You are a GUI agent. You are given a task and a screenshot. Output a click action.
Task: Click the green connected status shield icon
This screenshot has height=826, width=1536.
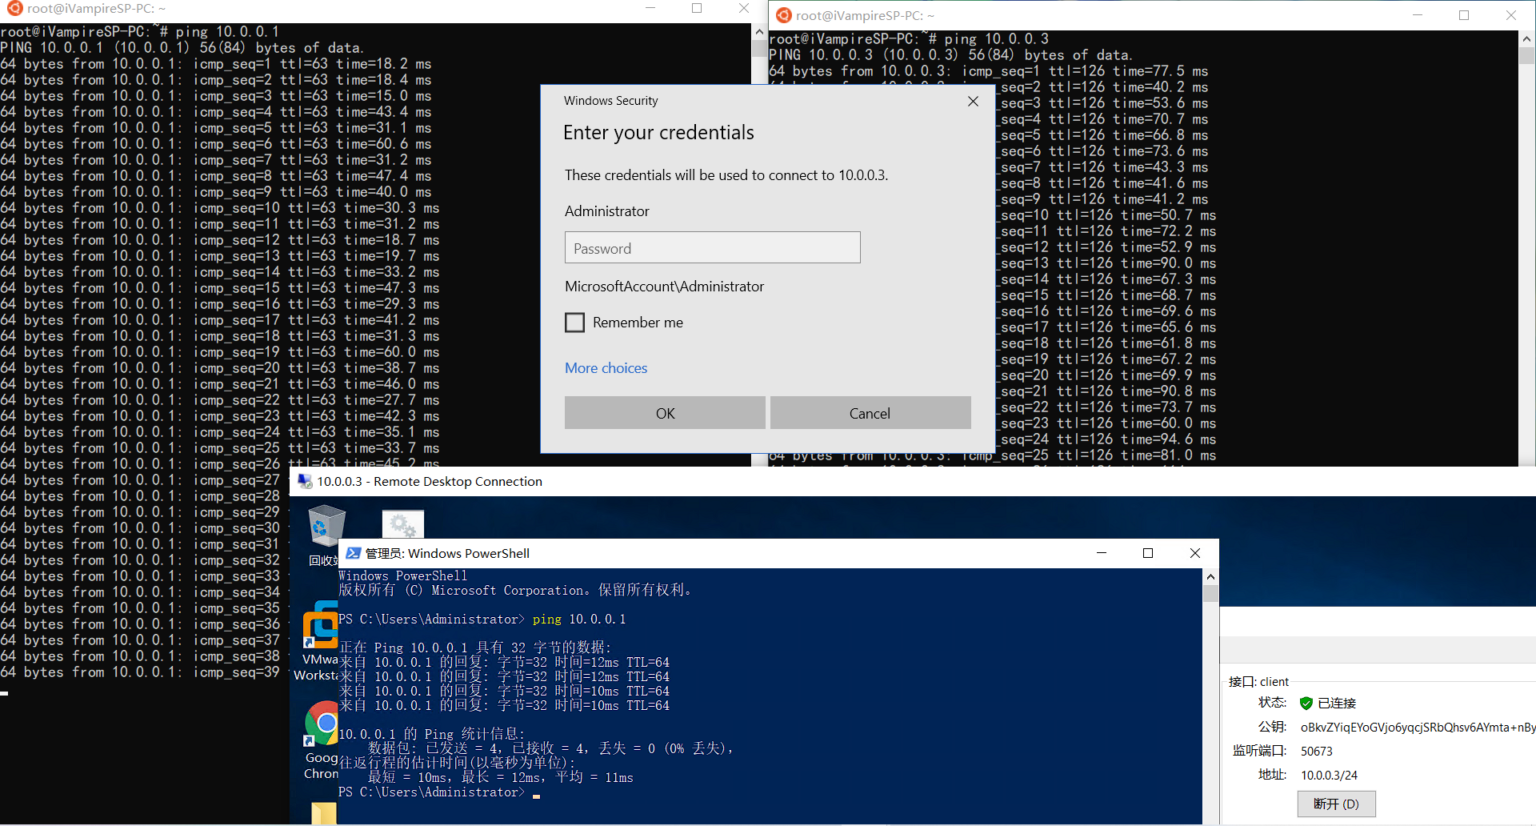tap(1306, 703)
